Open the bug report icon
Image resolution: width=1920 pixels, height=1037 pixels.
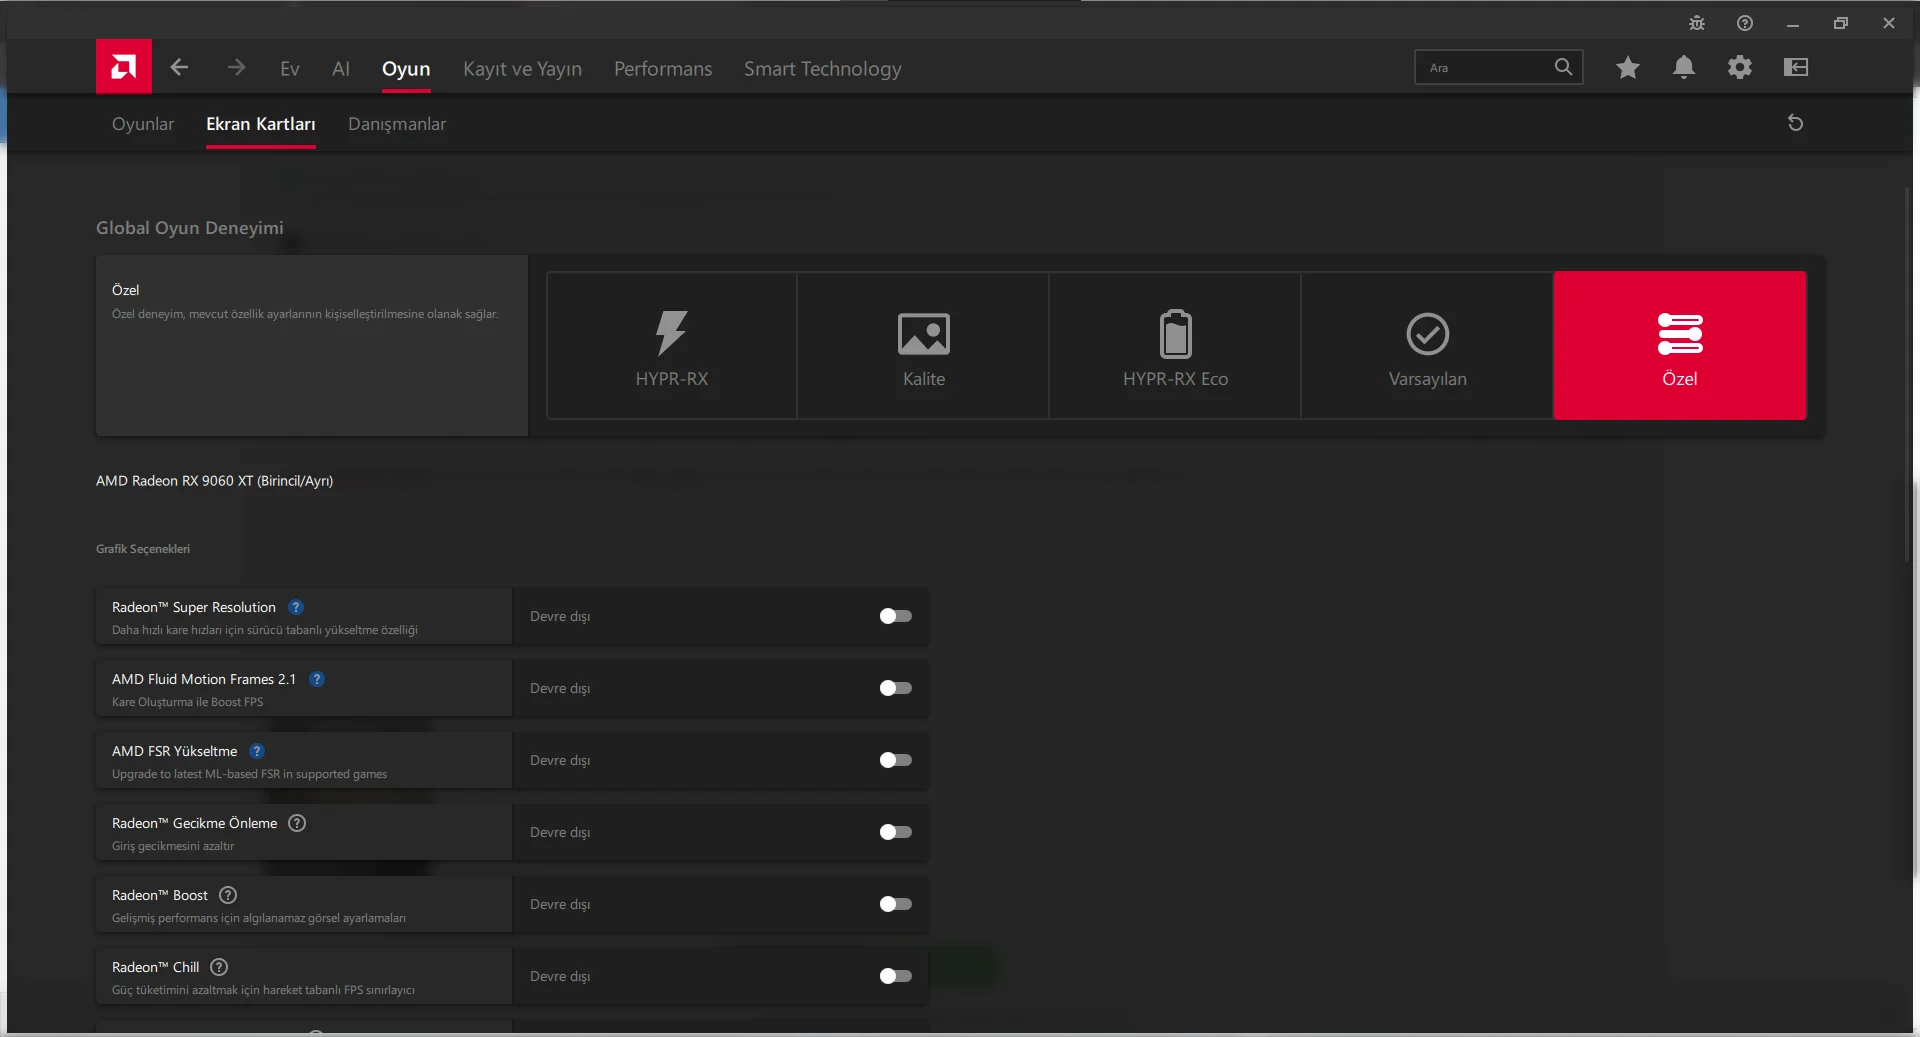(x=1697, y=23)
